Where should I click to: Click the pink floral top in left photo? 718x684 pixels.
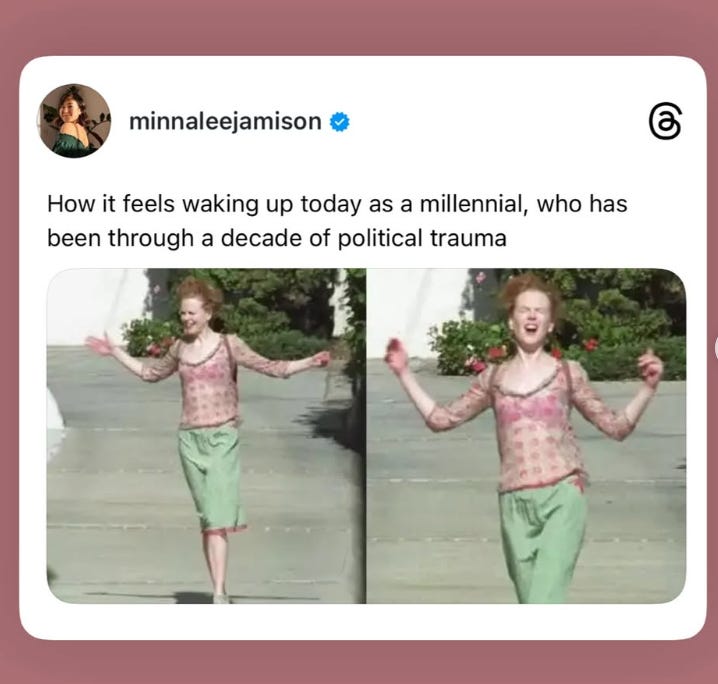tap(208, 385)
